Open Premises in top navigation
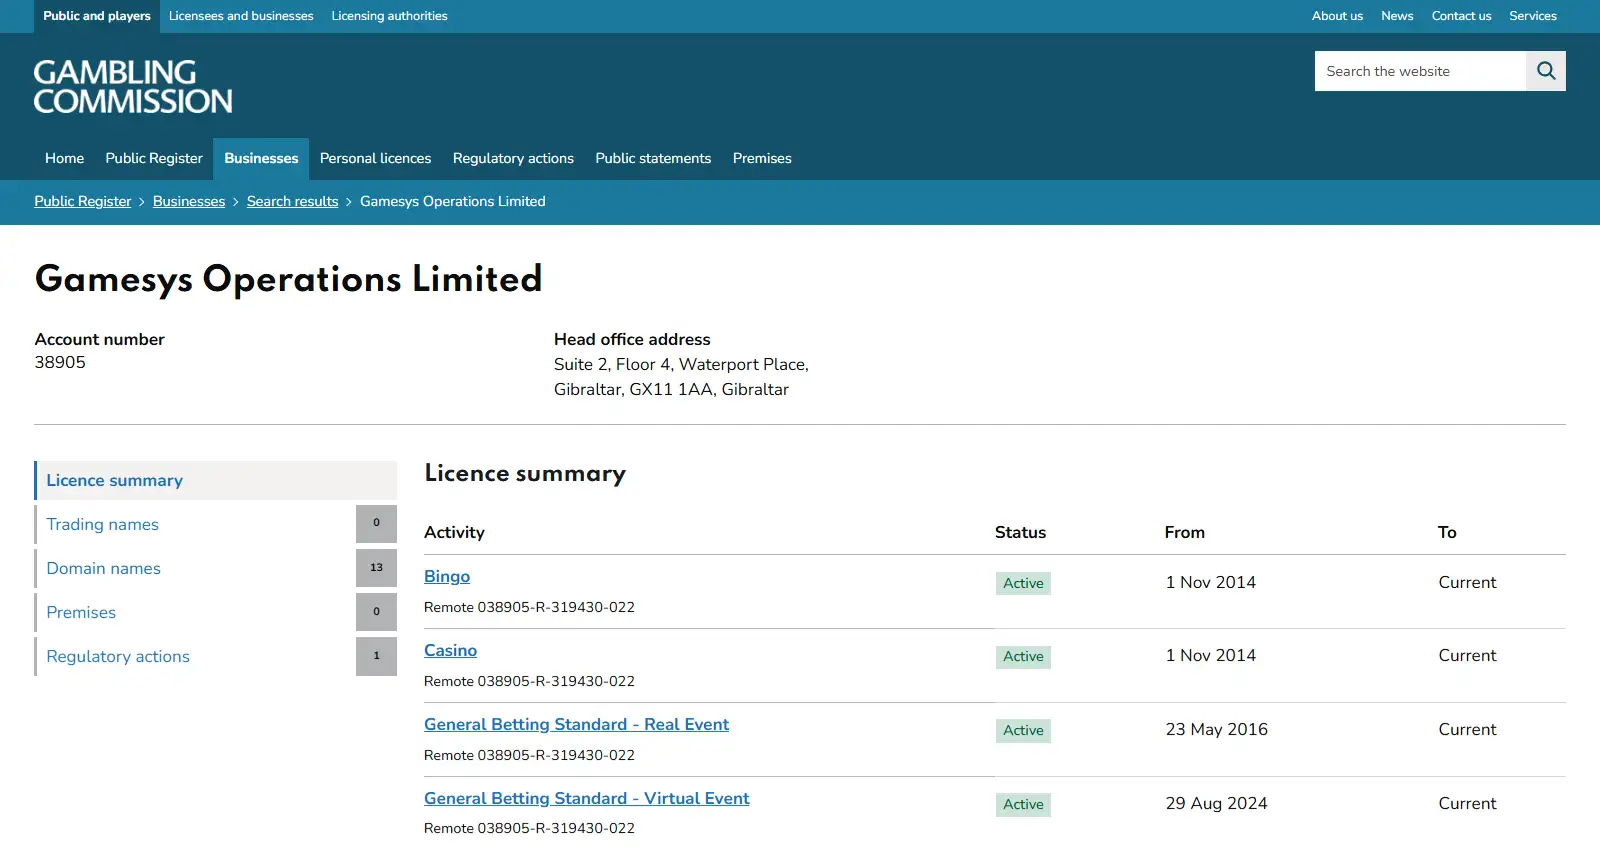 [762, 158]
